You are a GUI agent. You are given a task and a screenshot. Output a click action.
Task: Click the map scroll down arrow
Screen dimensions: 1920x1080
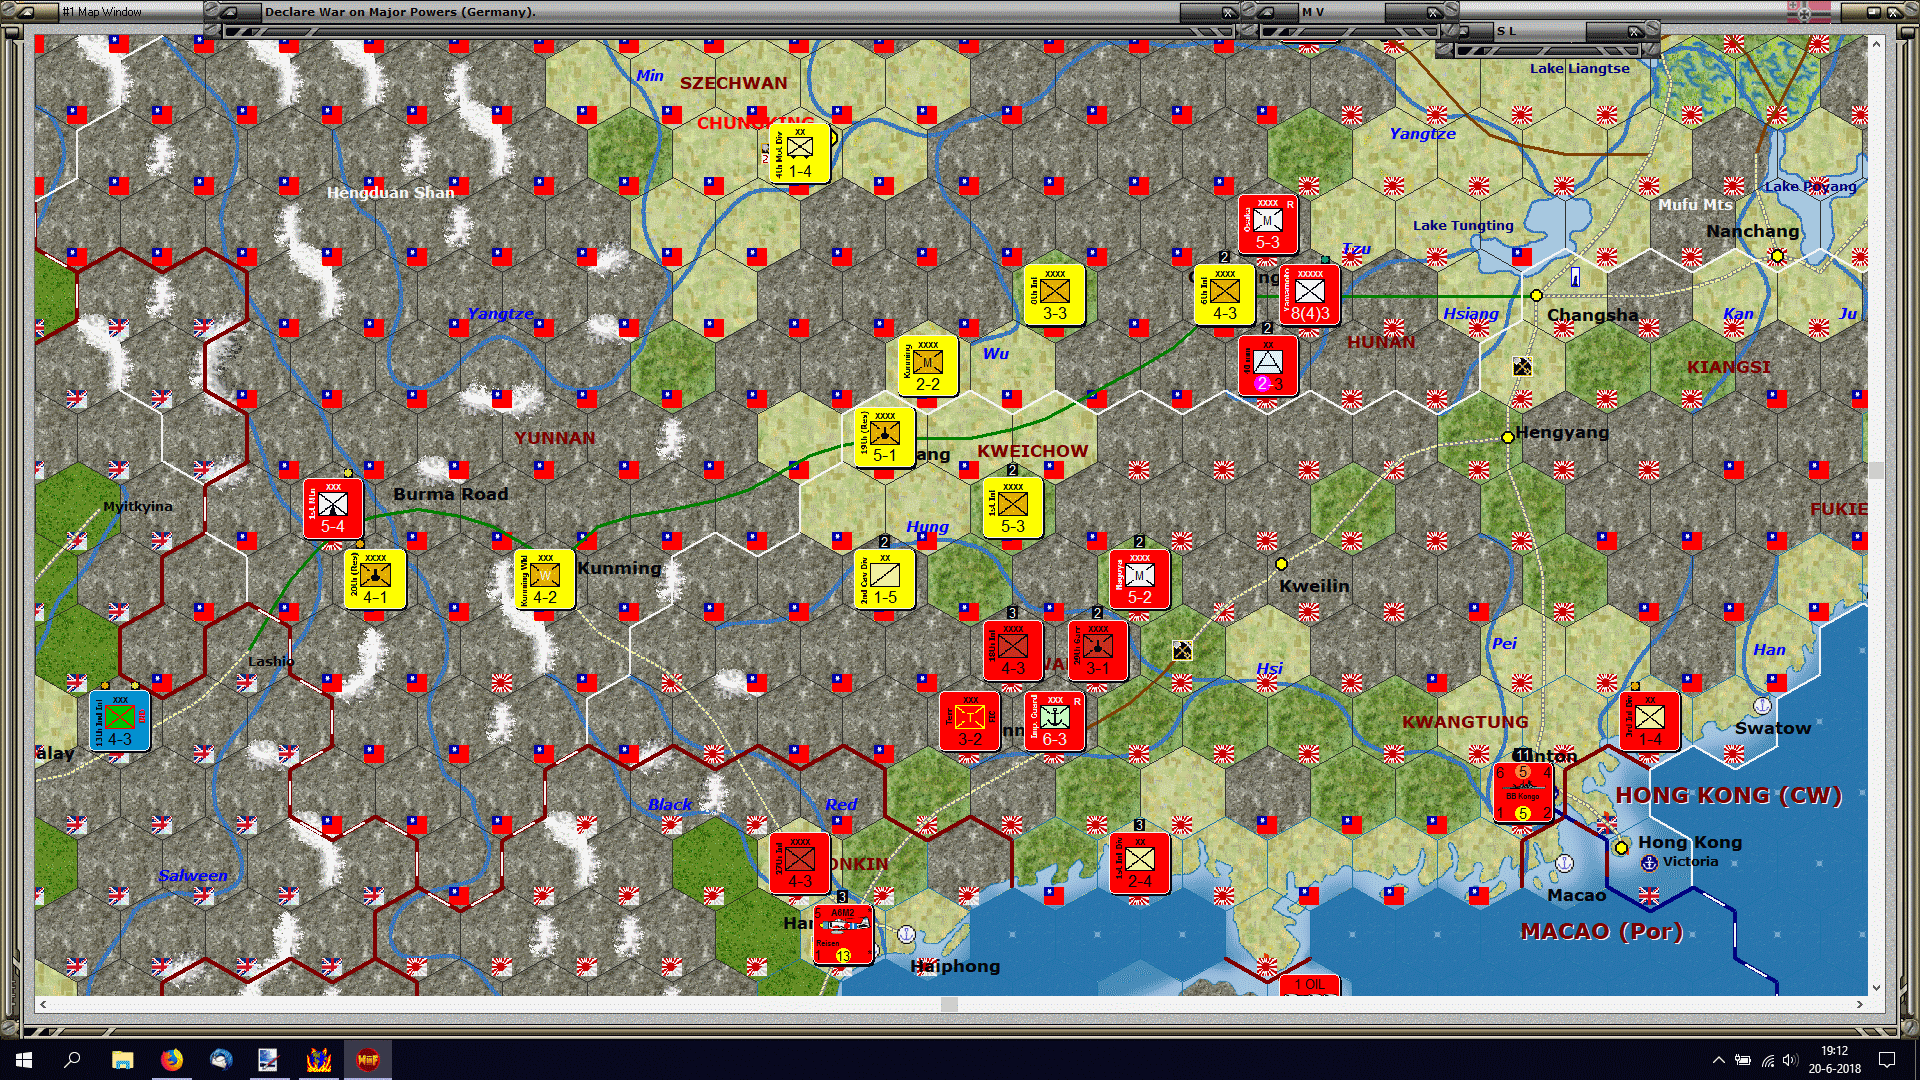(x=1876, y=987)
